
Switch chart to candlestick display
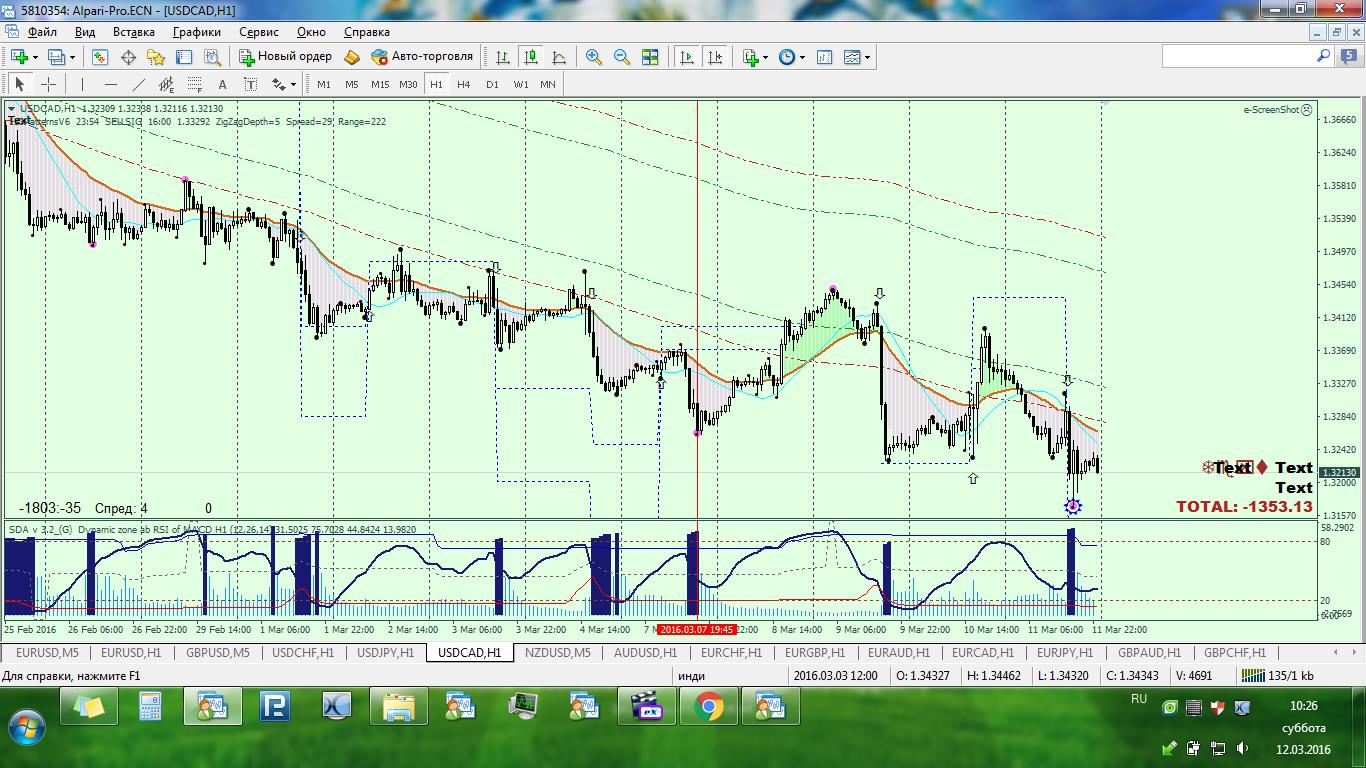coord(531,57)
